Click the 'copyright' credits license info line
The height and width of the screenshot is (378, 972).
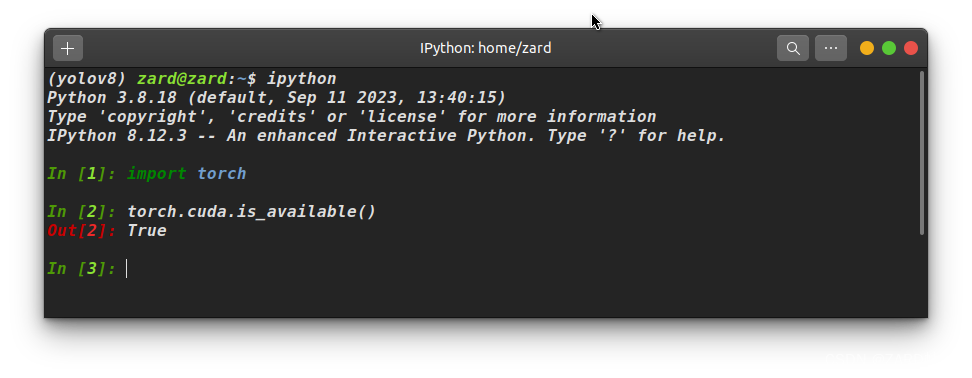point(351,117)
